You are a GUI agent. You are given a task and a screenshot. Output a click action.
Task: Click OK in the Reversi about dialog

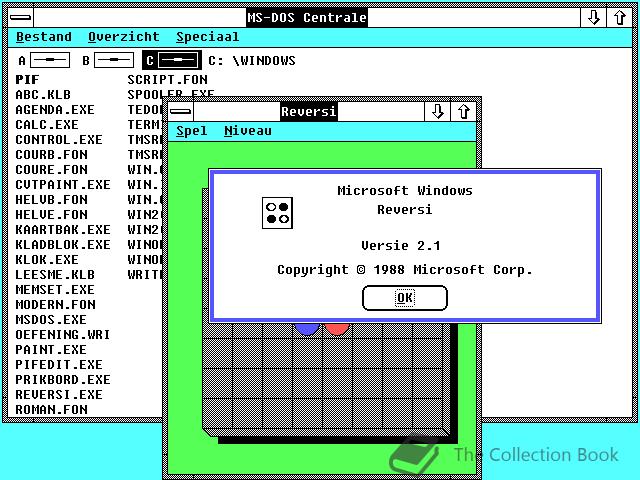tap(405, 298)
